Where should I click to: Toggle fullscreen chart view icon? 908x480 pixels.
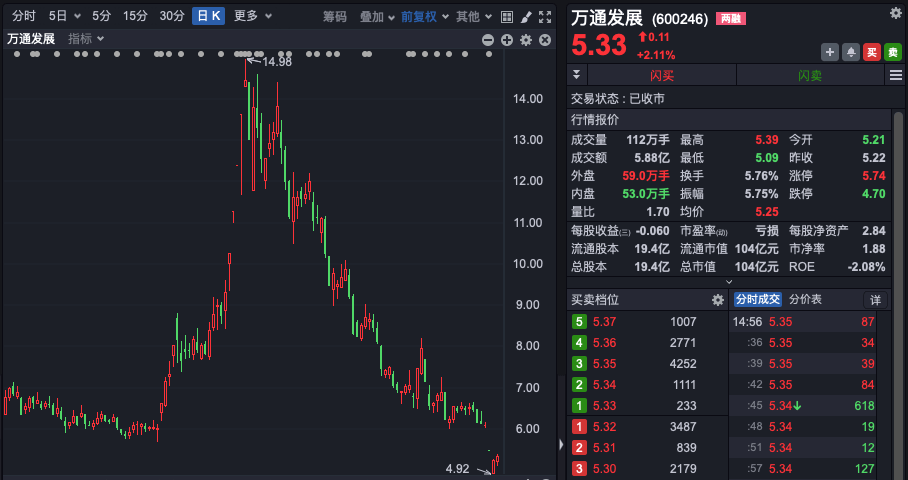(545, 17)
